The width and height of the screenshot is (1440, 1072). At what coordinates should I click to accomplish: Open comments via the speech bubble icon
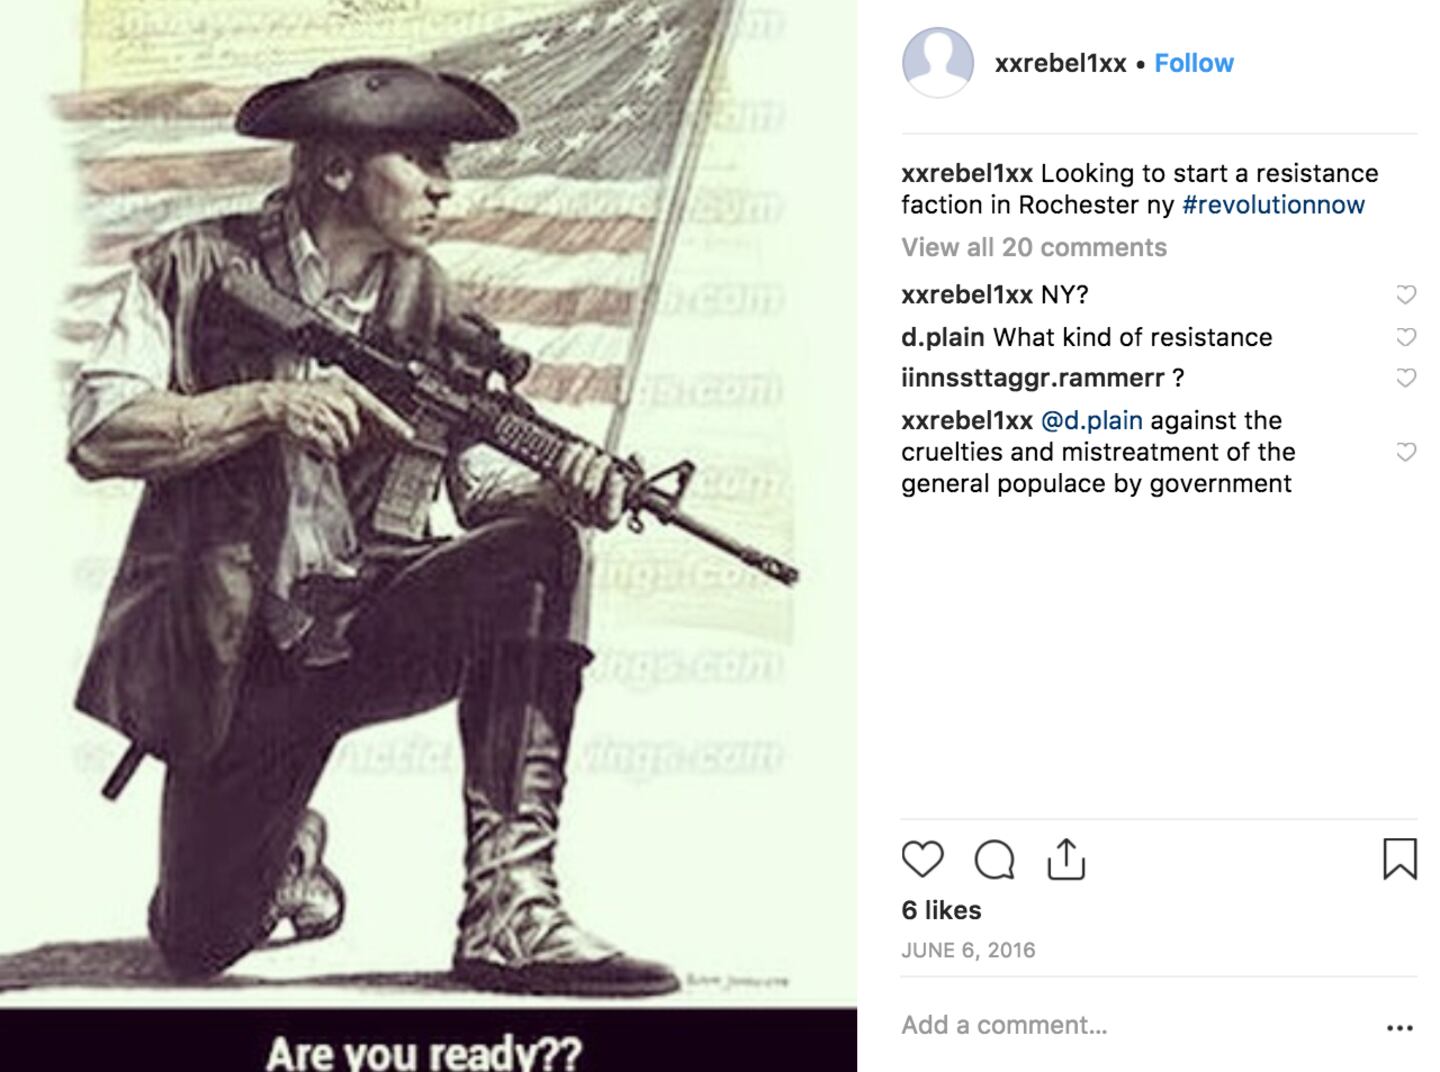pos(993,858)
